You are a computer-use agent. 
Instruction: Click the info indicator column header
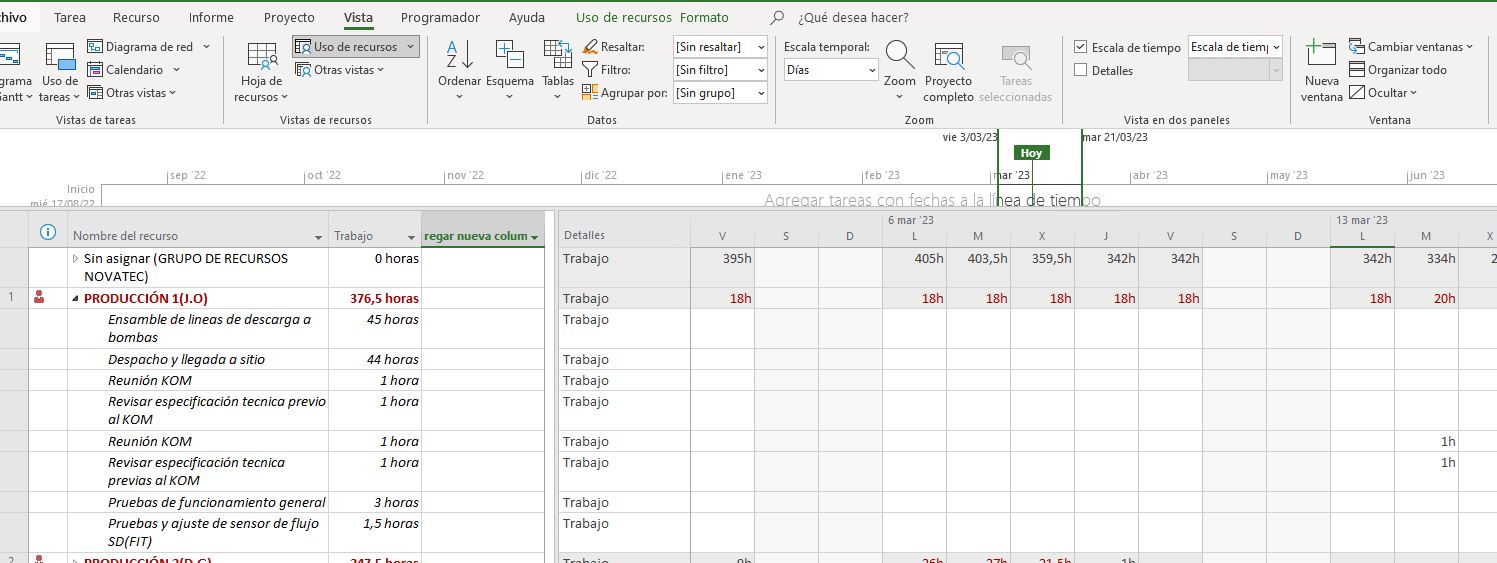[47, 233]
